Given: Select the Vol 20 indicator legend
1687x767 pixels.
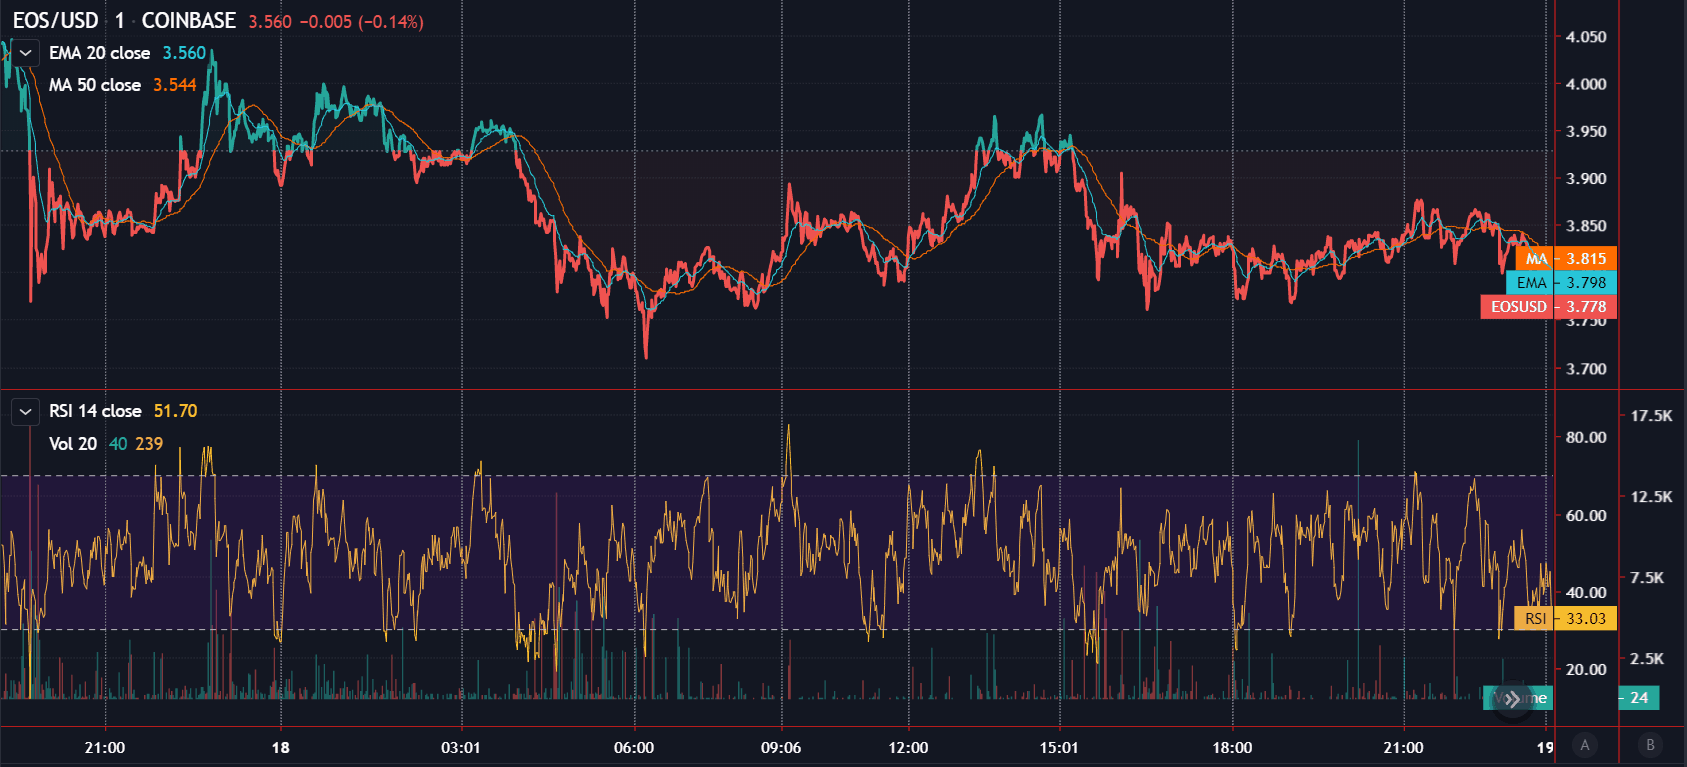Looking at the screenshot, I should coord(73,443).
